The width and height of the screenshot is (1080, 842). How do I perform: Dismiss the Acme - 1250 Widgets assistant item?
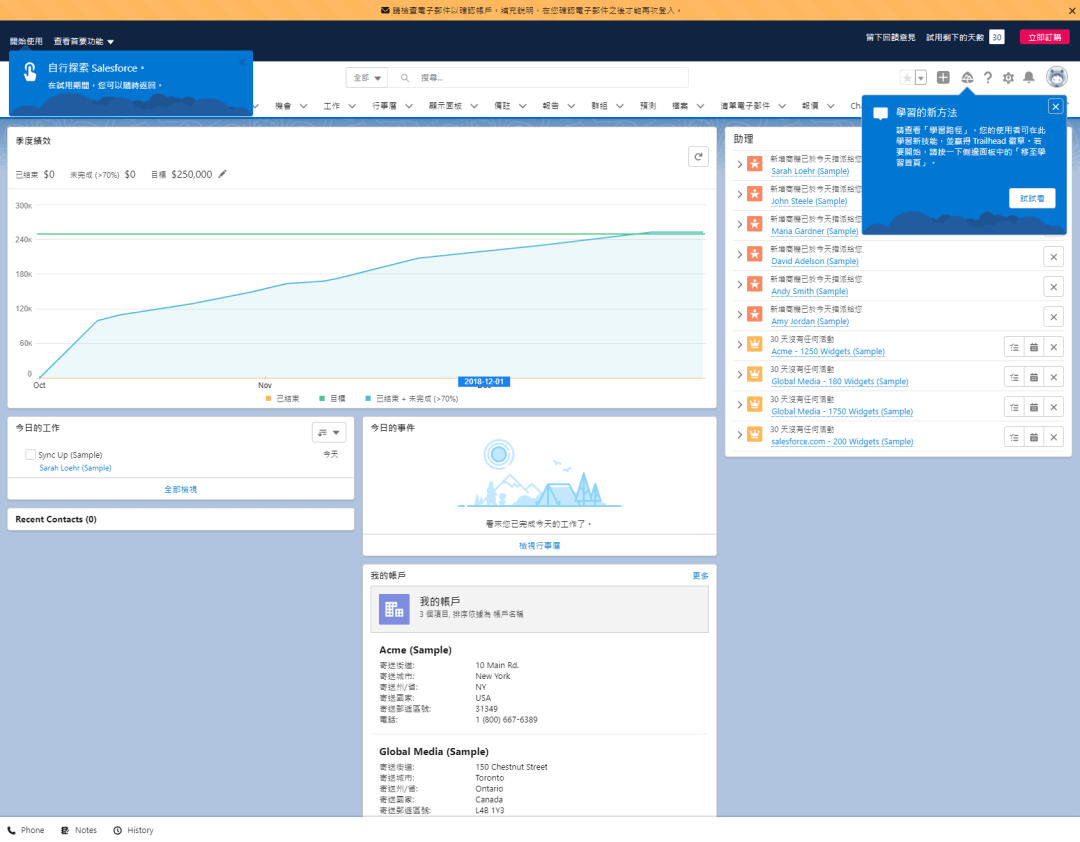pyautogui.click(x=1053, y=347)
